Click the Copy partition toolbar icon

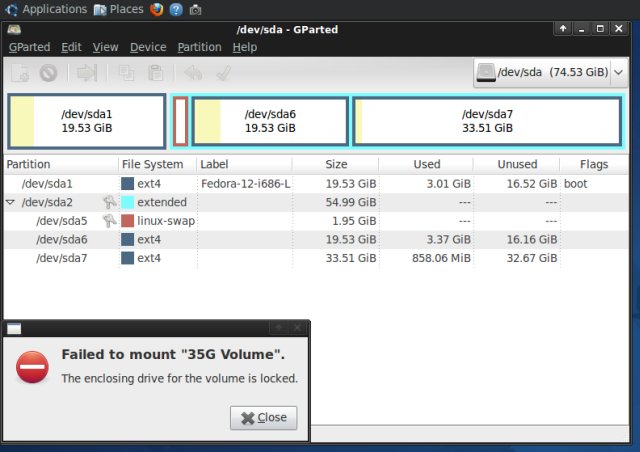click(x=127, y=73)
